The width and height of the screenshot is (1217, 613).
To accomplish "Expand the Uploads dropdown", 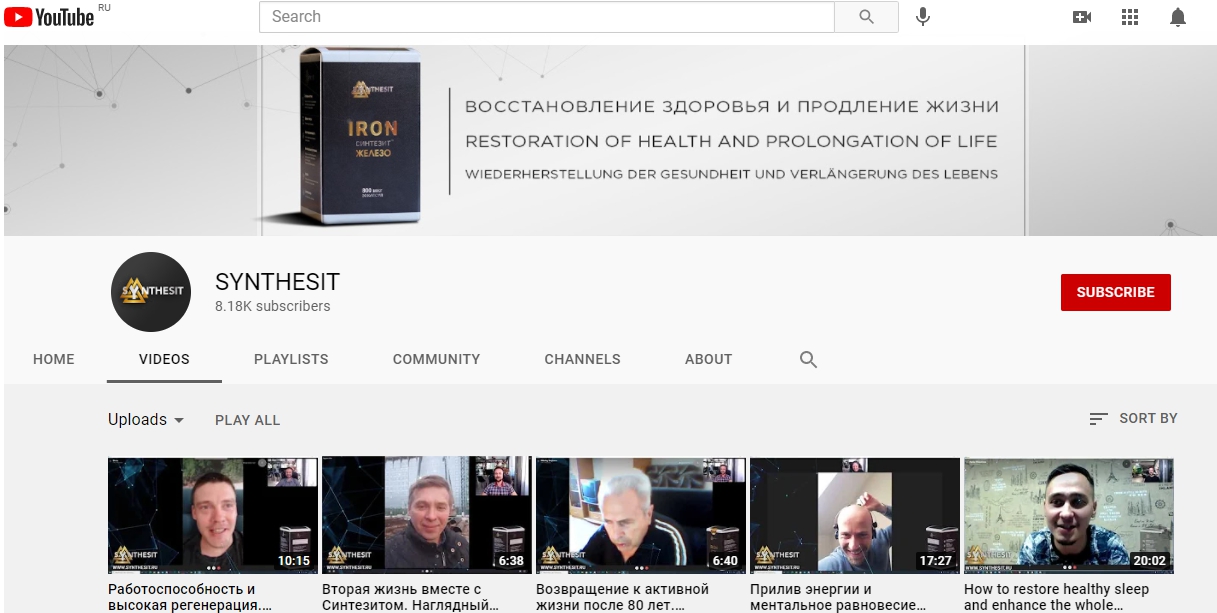I will click(x=146, y=420).
